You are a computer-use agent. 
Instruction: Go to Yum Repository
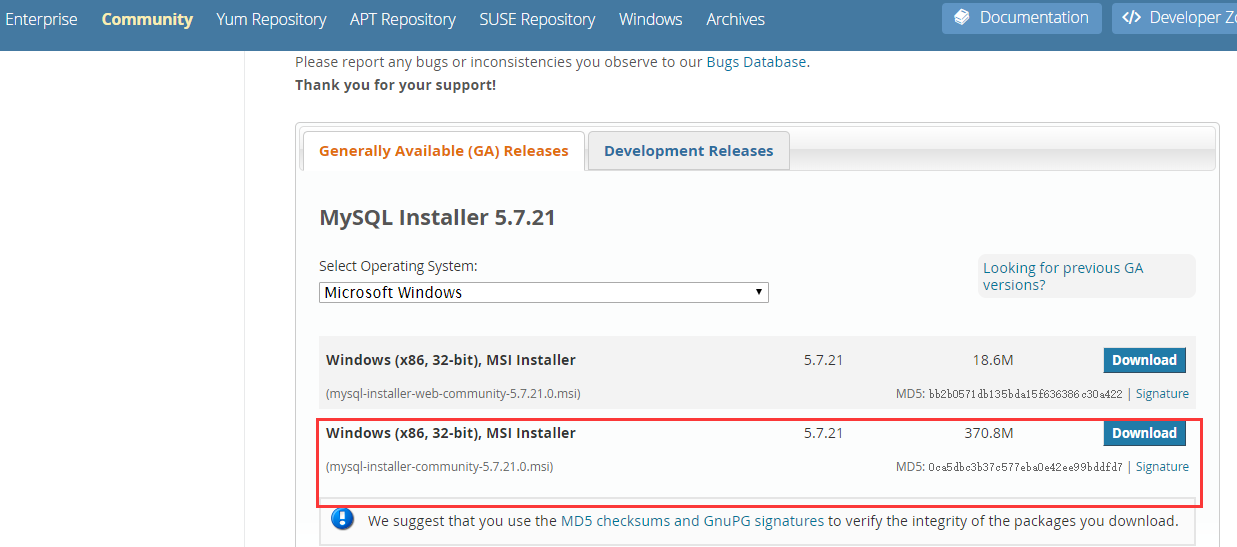271,19
